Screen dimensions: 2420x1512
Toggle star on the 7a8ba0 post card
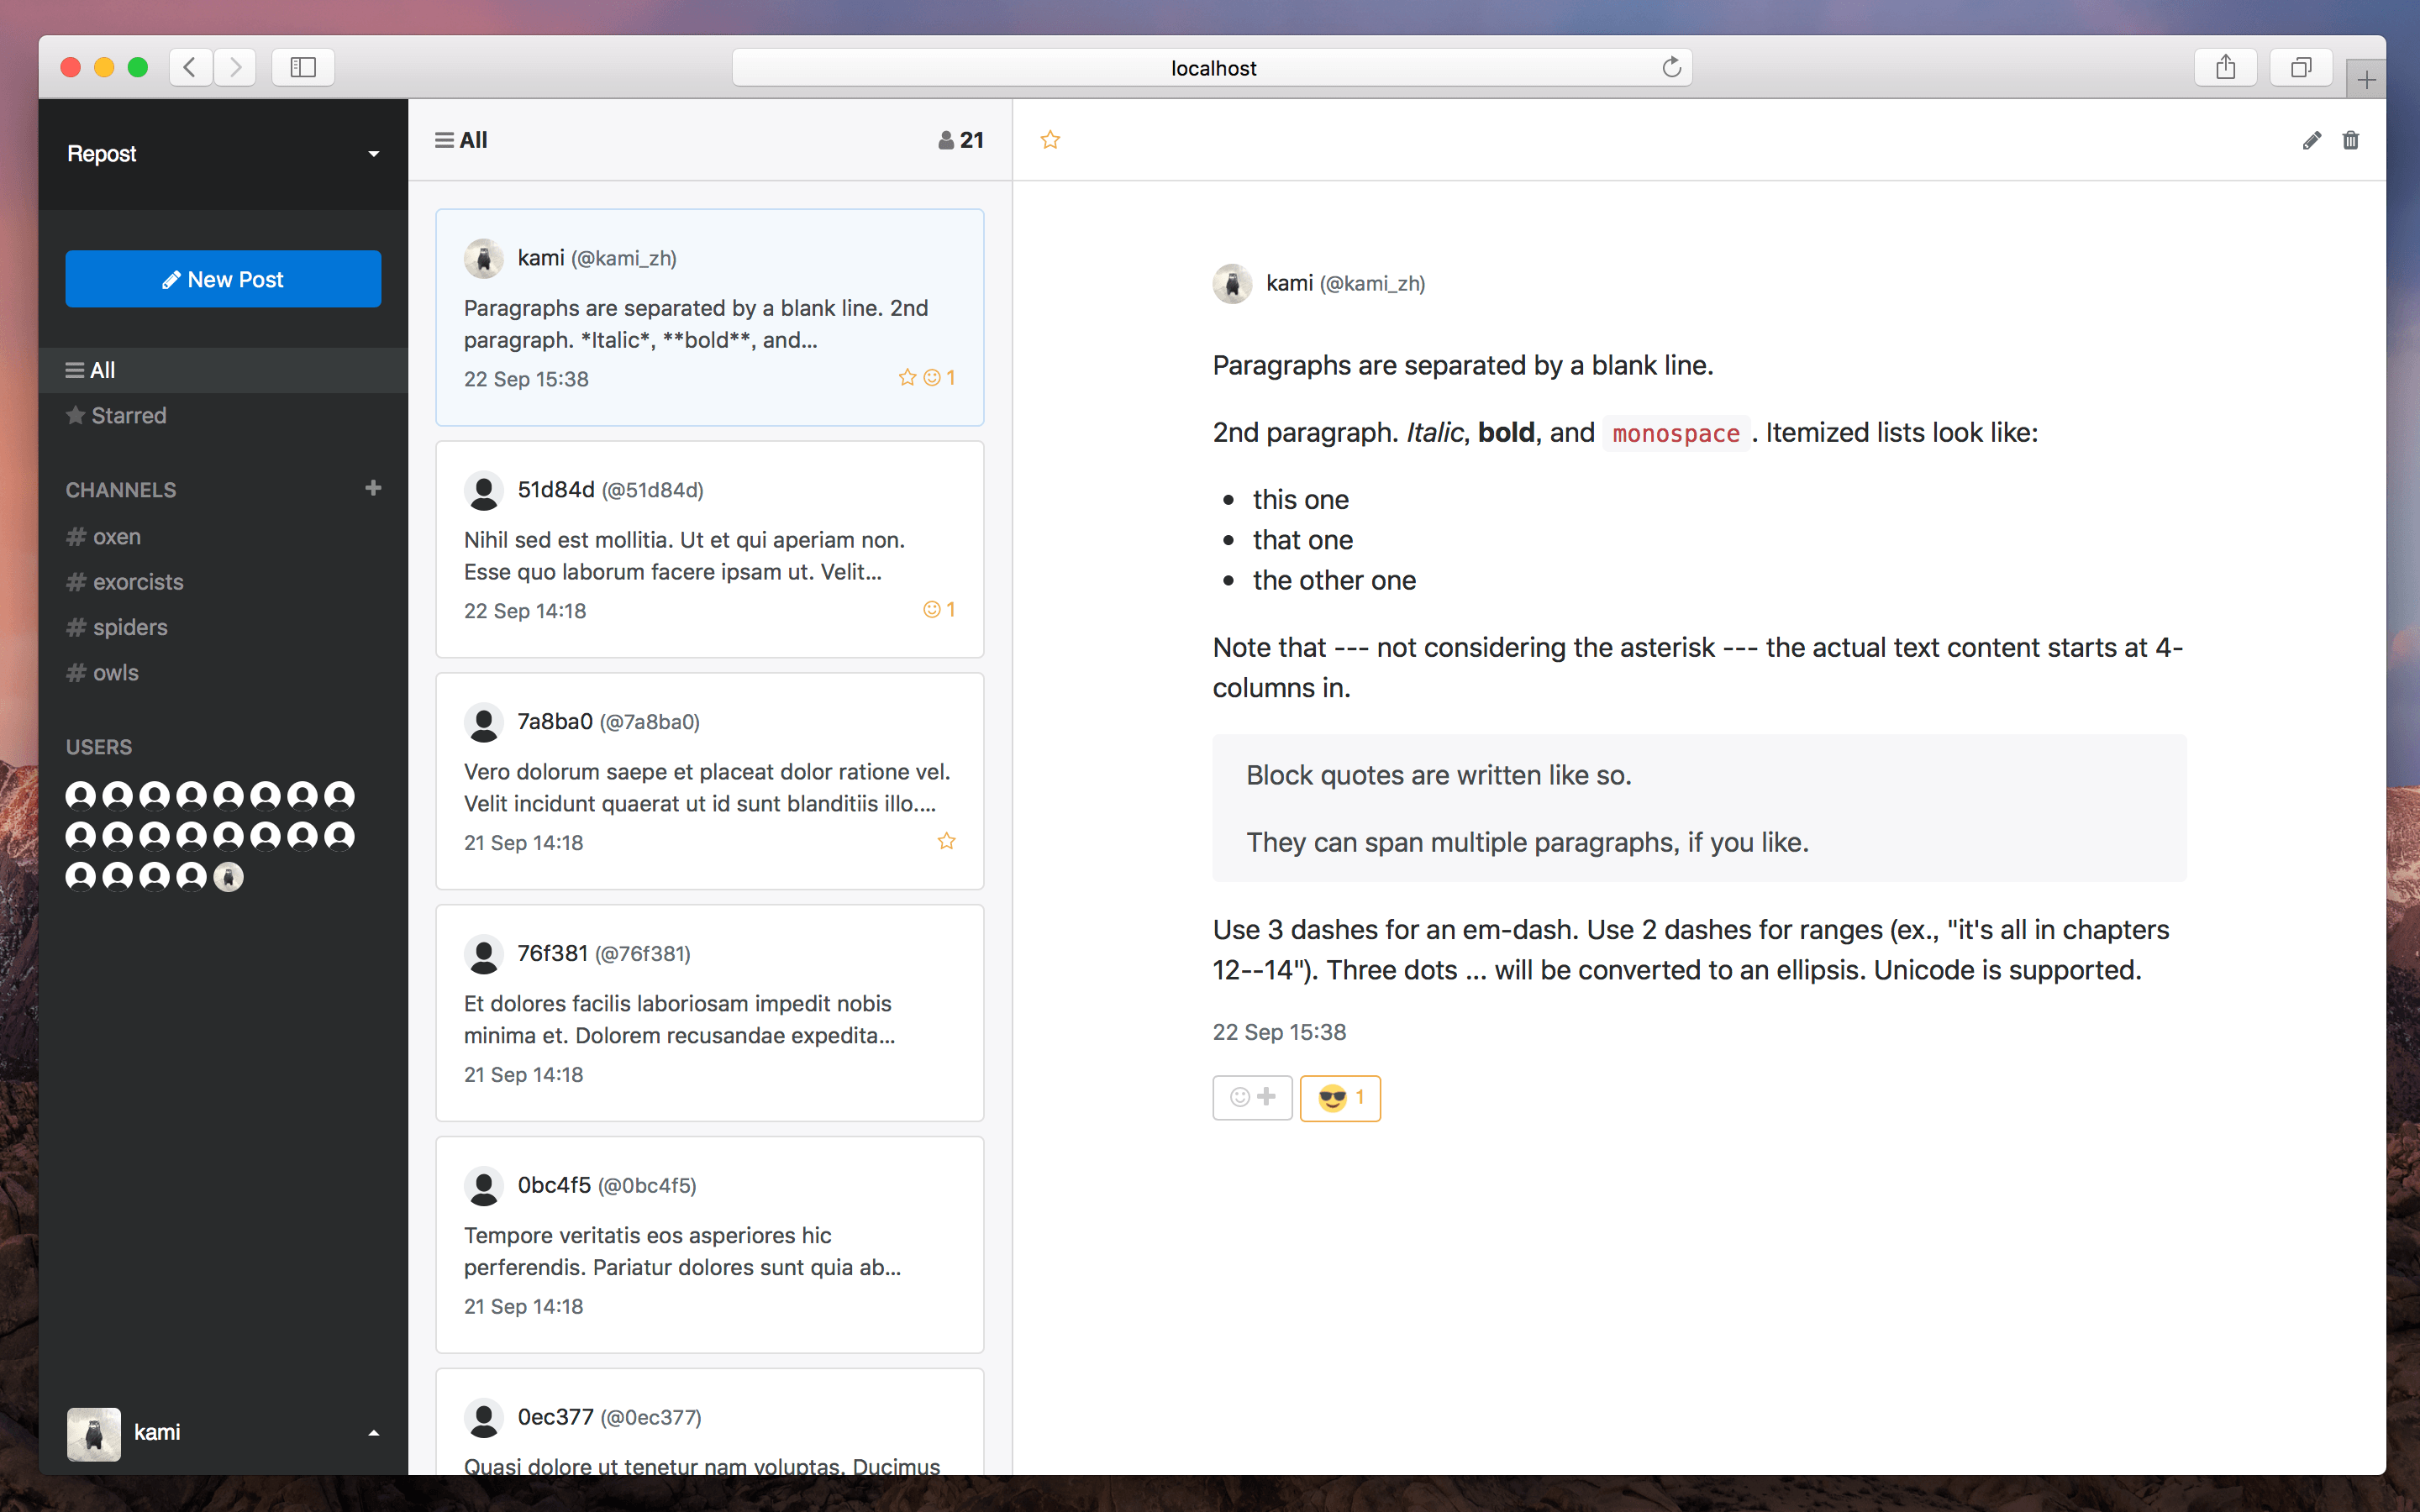point(946,841)
